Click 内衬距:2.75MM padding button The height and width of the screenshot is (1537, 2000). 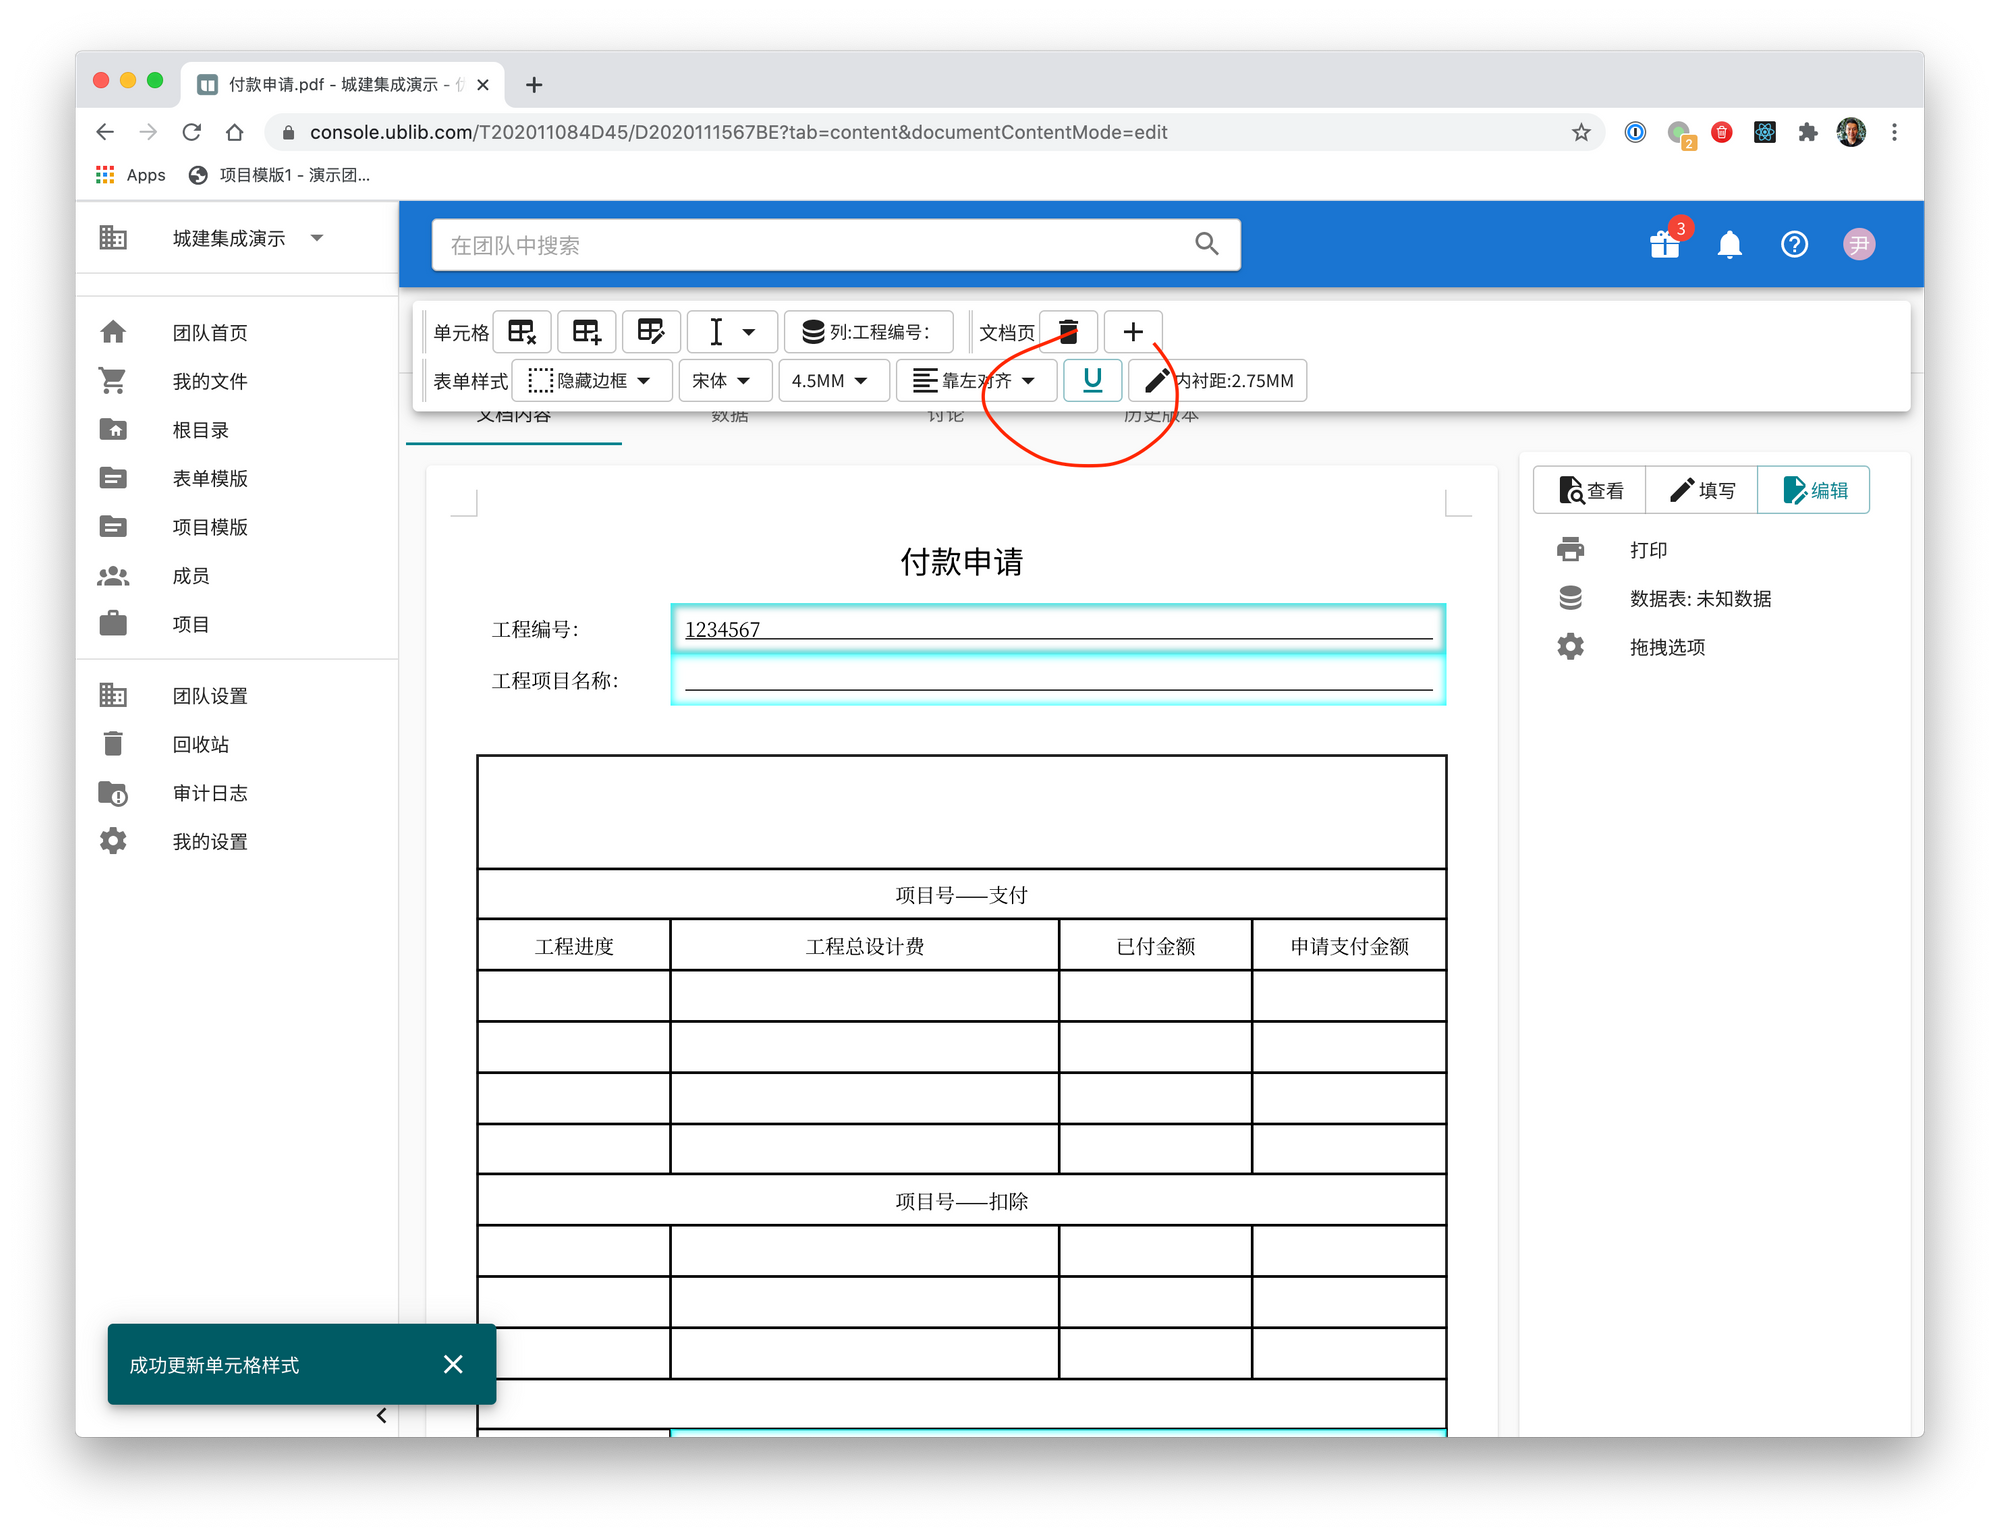pos(1218,381)
